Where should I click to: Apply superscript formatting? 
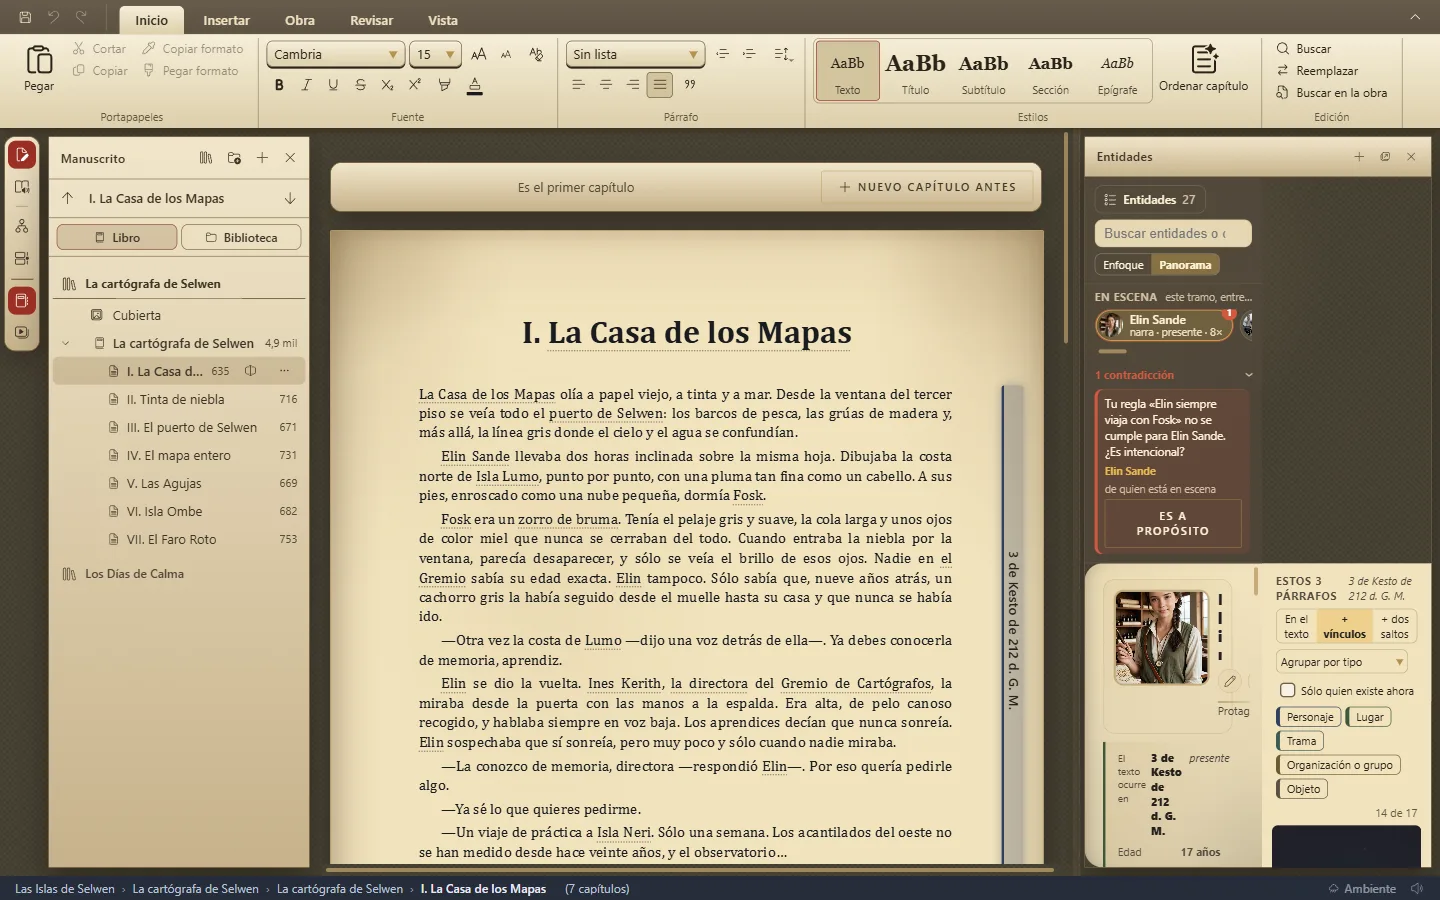click(x=414, y=85)
